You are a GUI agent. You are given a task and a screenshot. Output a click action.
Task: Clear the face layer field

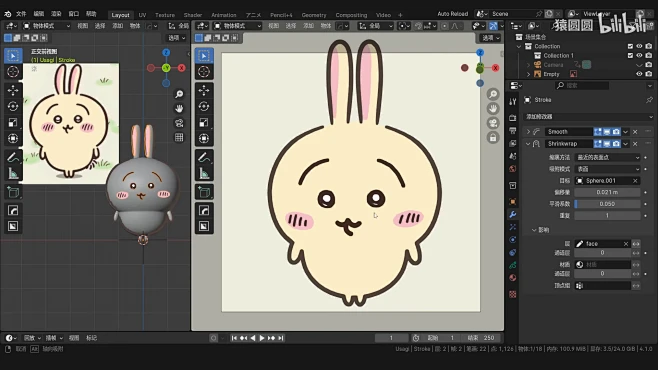[626, 244]
